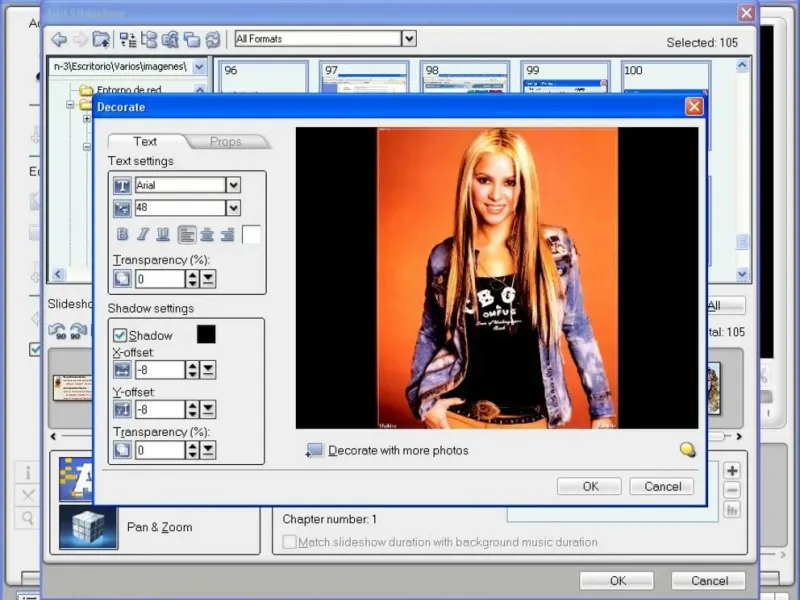Select thumbnail 97 in the file browser
The width and height of the screenshot is (800, 600).
click(x=364, y=77)
